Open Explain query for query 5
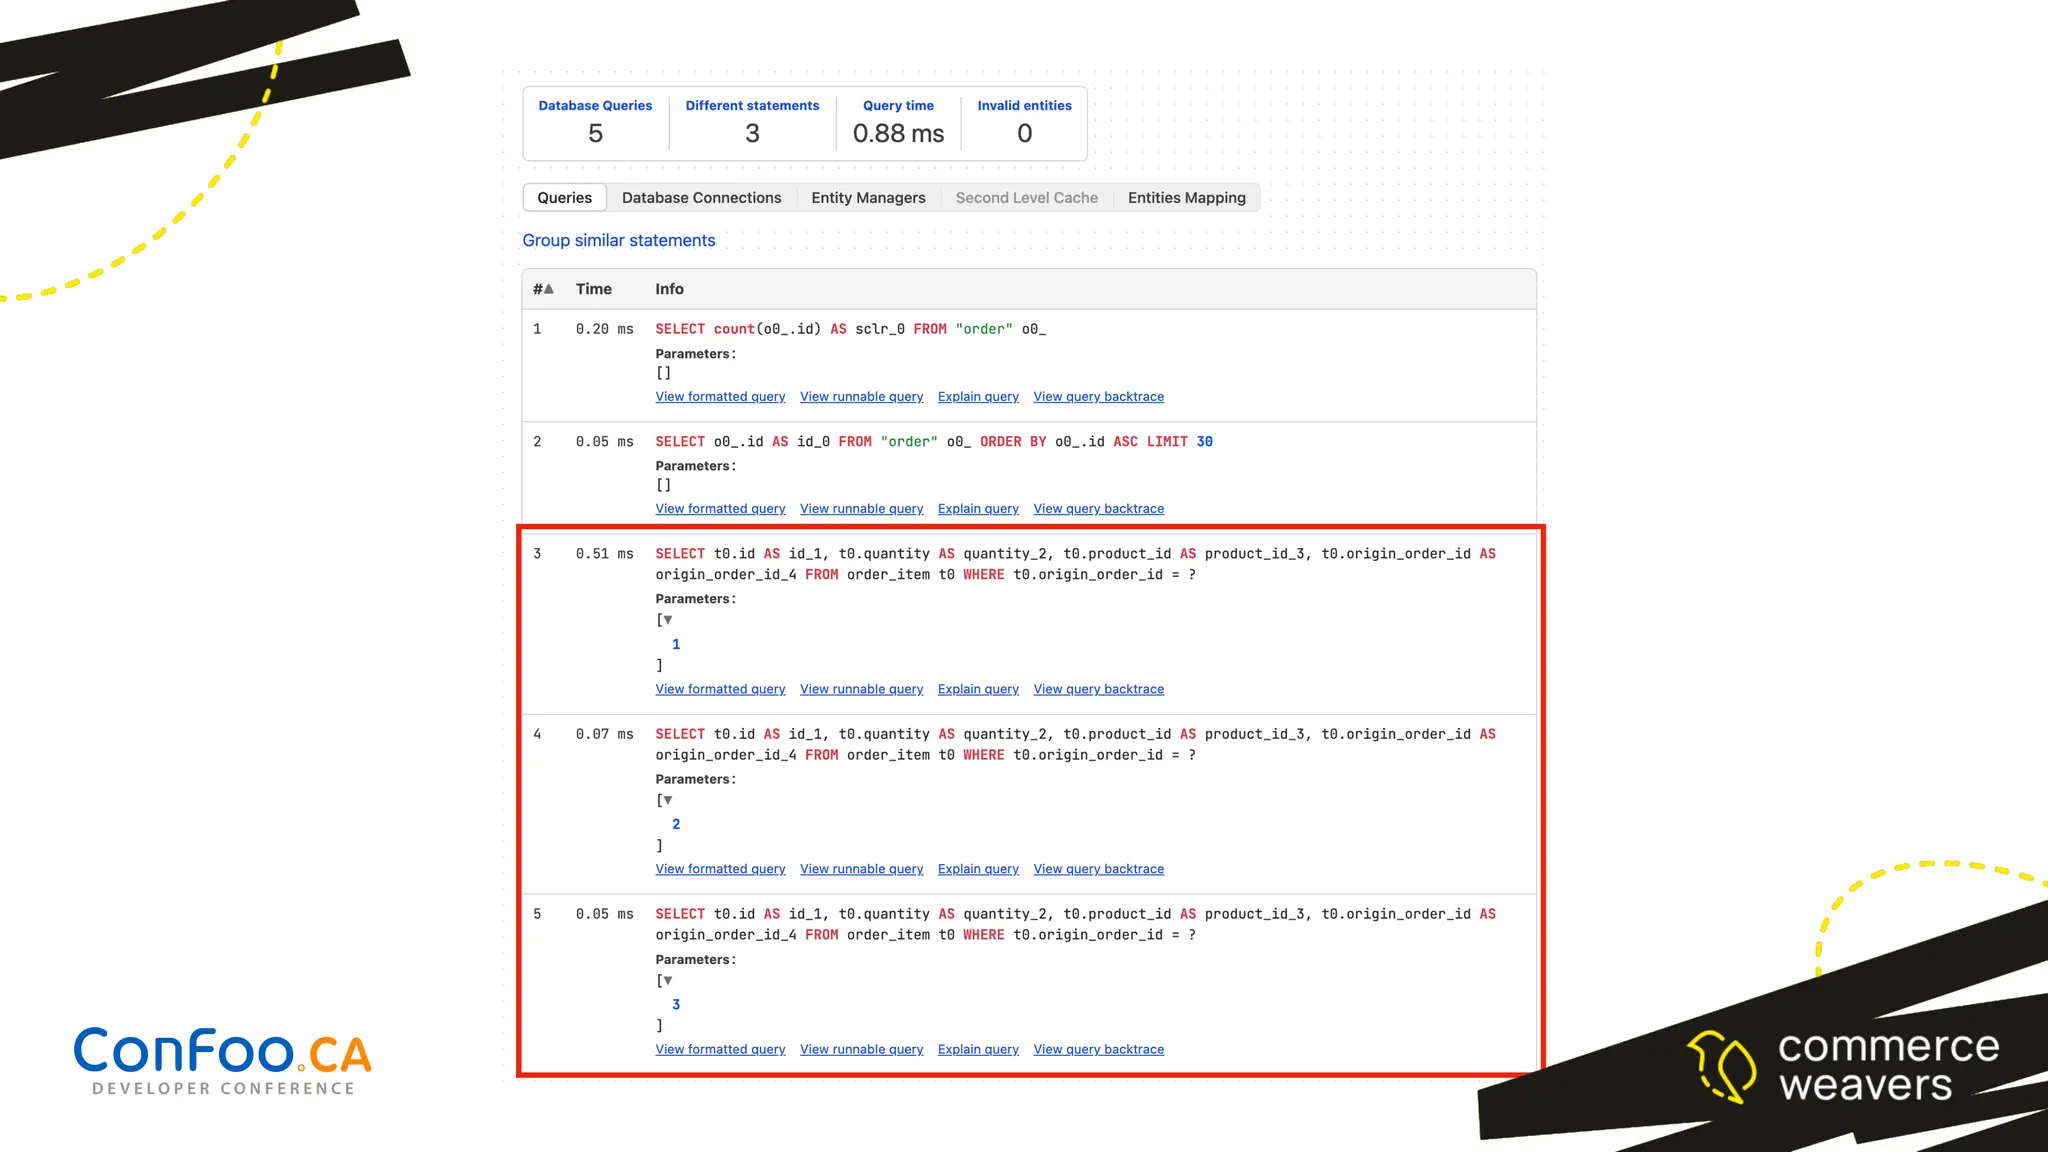The width and height of the screenshot is (2048, 1152). 977,1049
